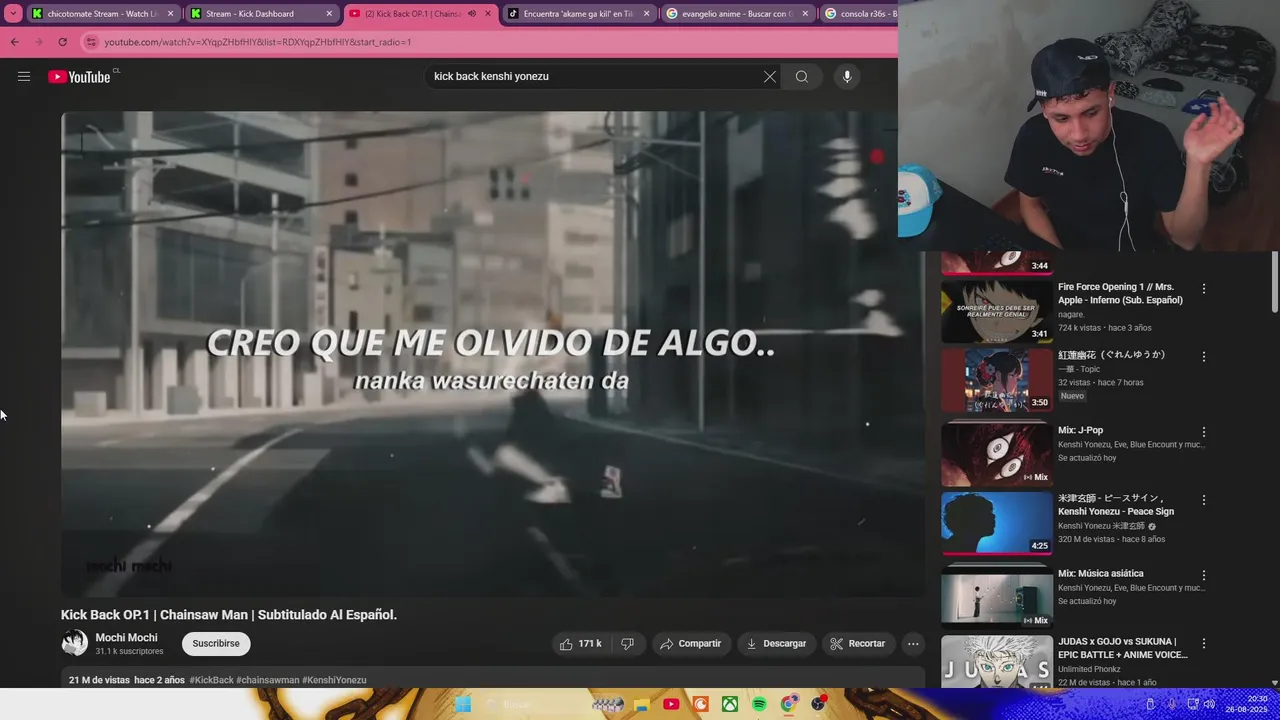1280x720 pixels.
Task: Open the YouTube guide hamburger menu
Action: point(24,77)
